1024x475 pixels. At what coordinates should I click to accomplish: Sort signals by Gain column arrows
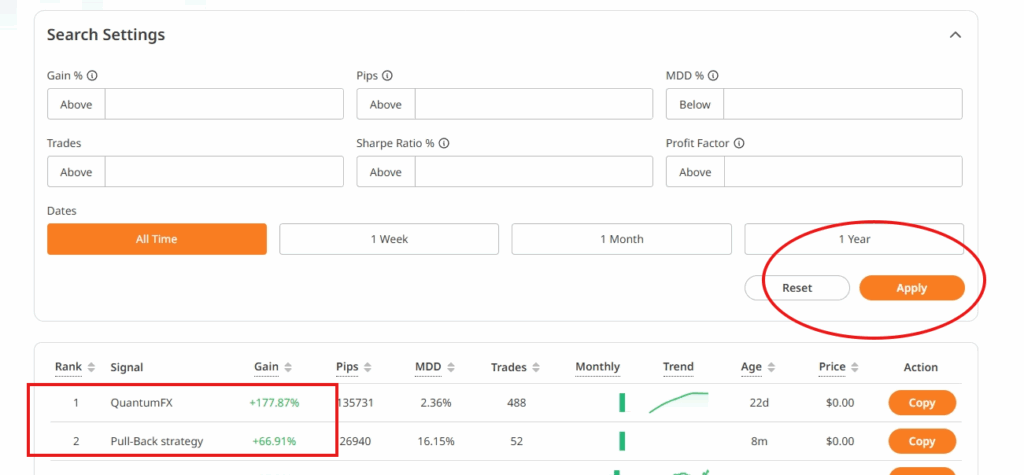tap(287, 367)
